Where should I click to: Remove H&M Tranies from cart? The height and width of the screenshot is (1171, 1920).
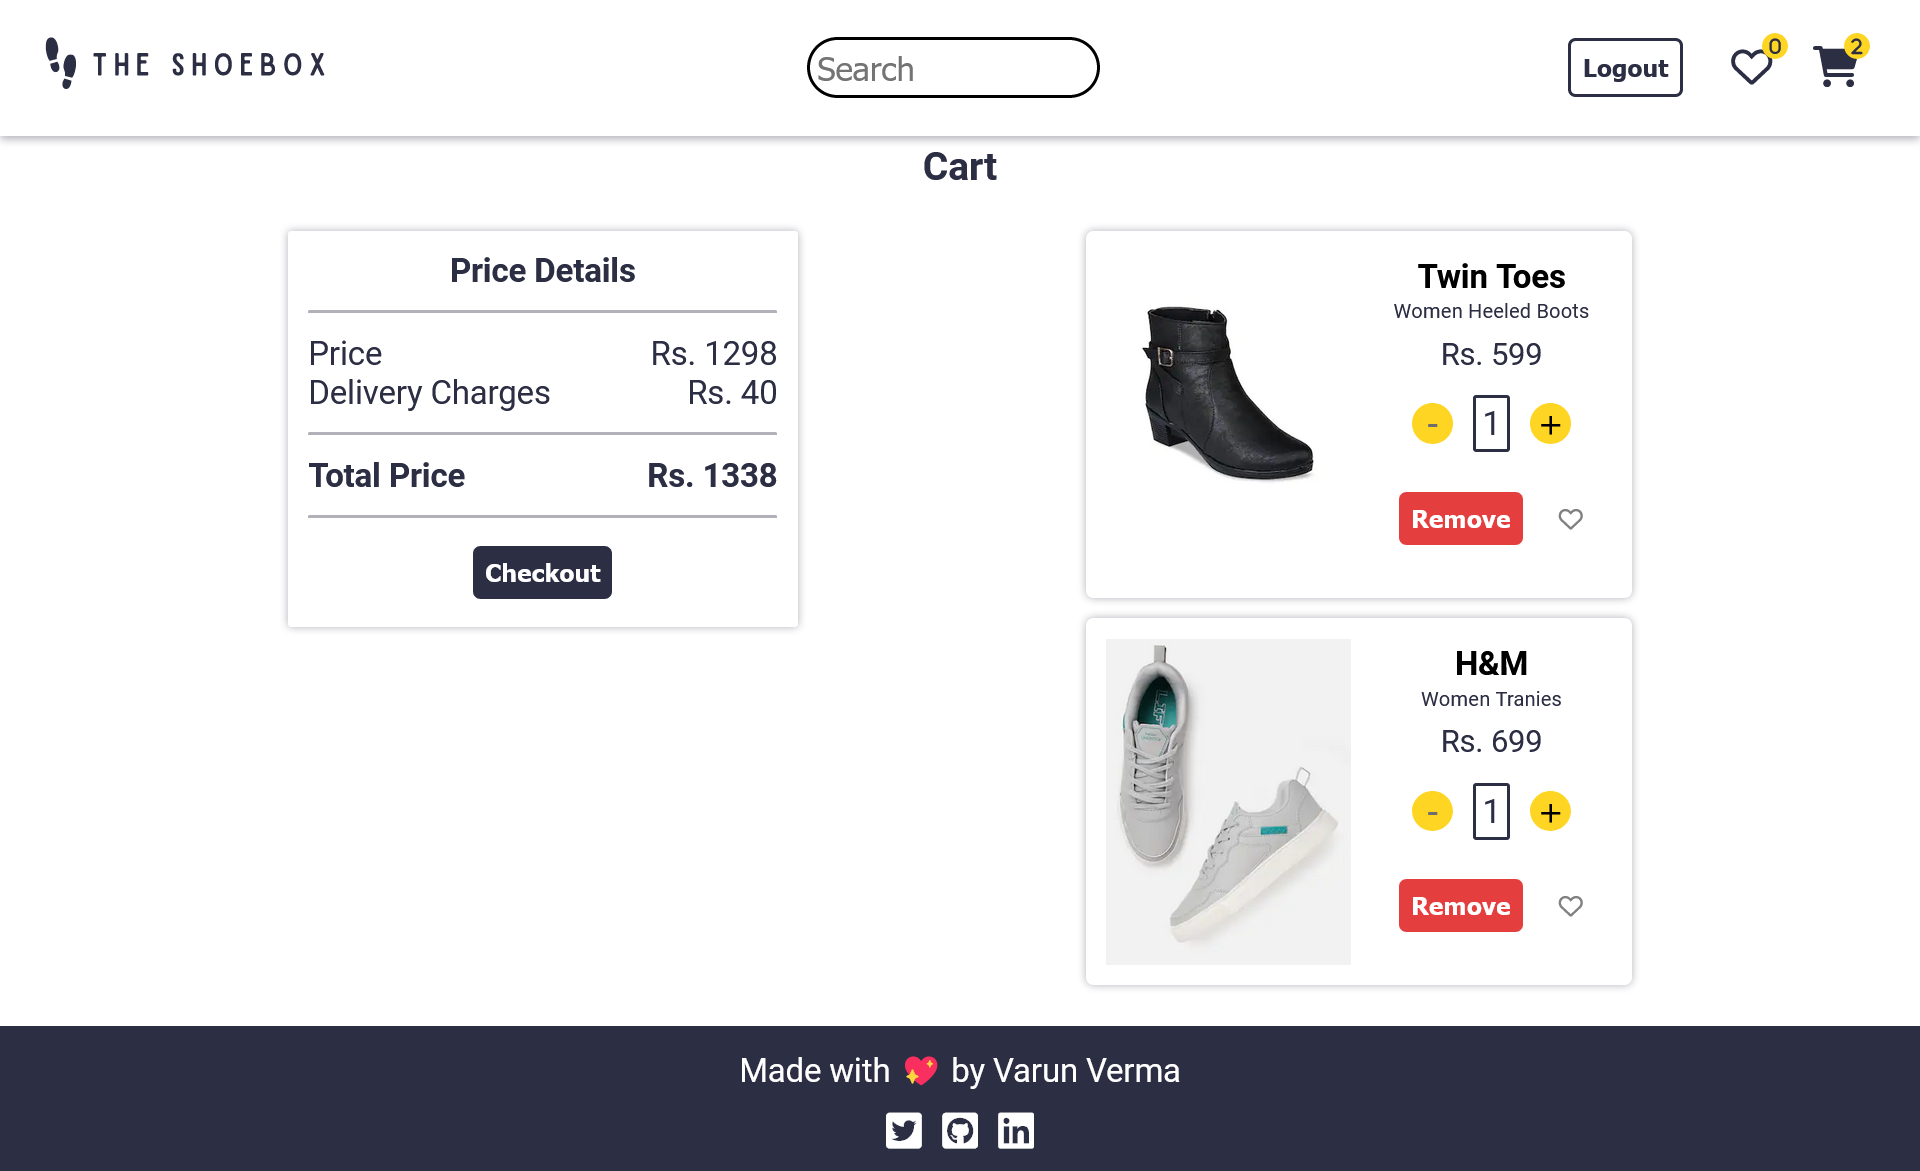click(1461, 905)
